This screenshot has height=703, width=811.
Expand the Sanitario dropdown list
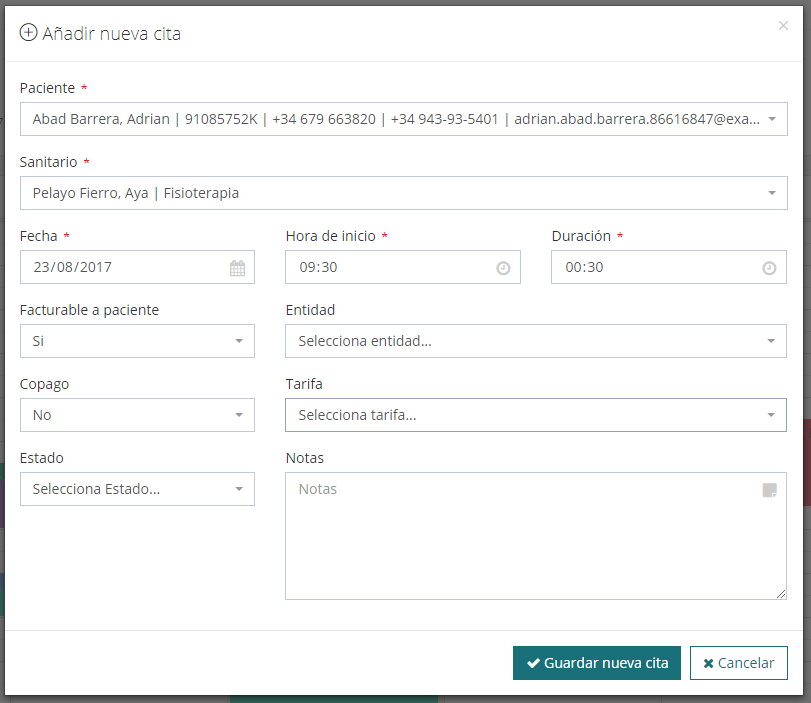[403, 193]
